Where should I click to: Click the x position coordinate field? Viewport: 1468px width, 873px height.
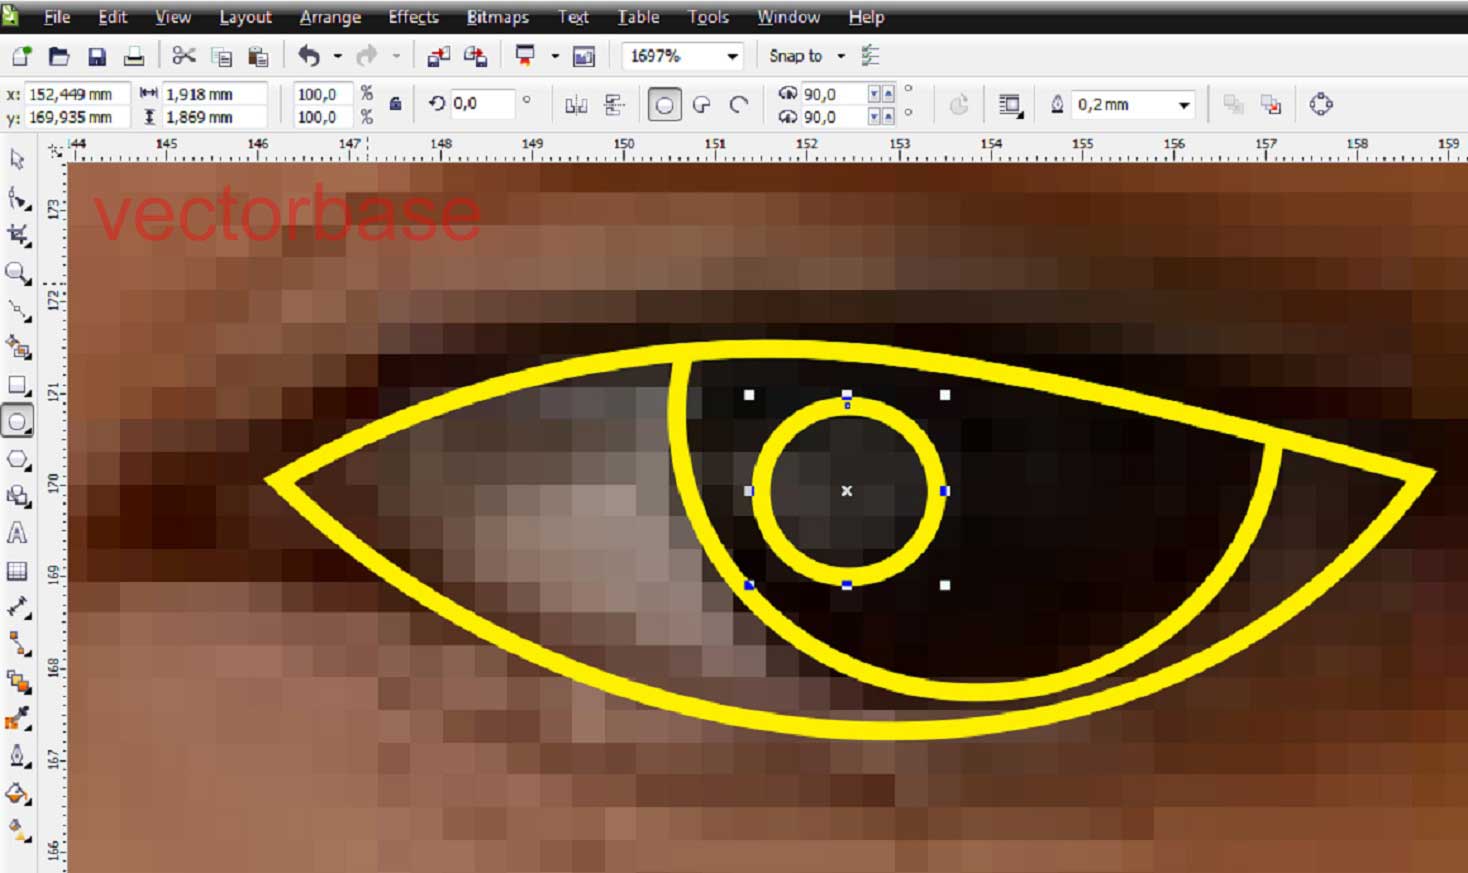coord(75,92)
